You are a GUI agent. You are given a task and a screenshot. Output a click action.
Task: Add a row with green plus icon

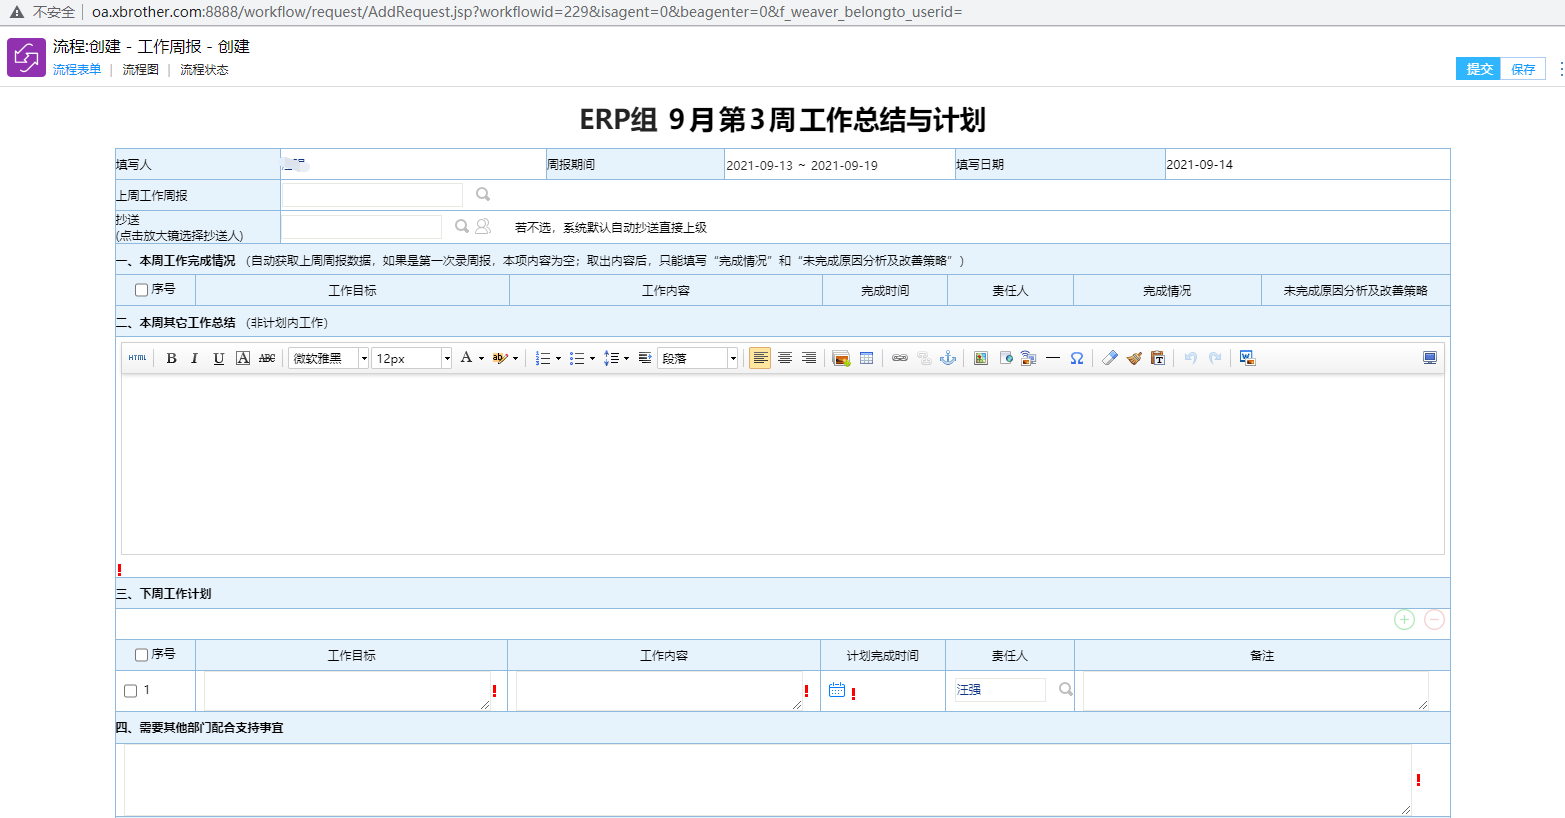pos(1404,620)
